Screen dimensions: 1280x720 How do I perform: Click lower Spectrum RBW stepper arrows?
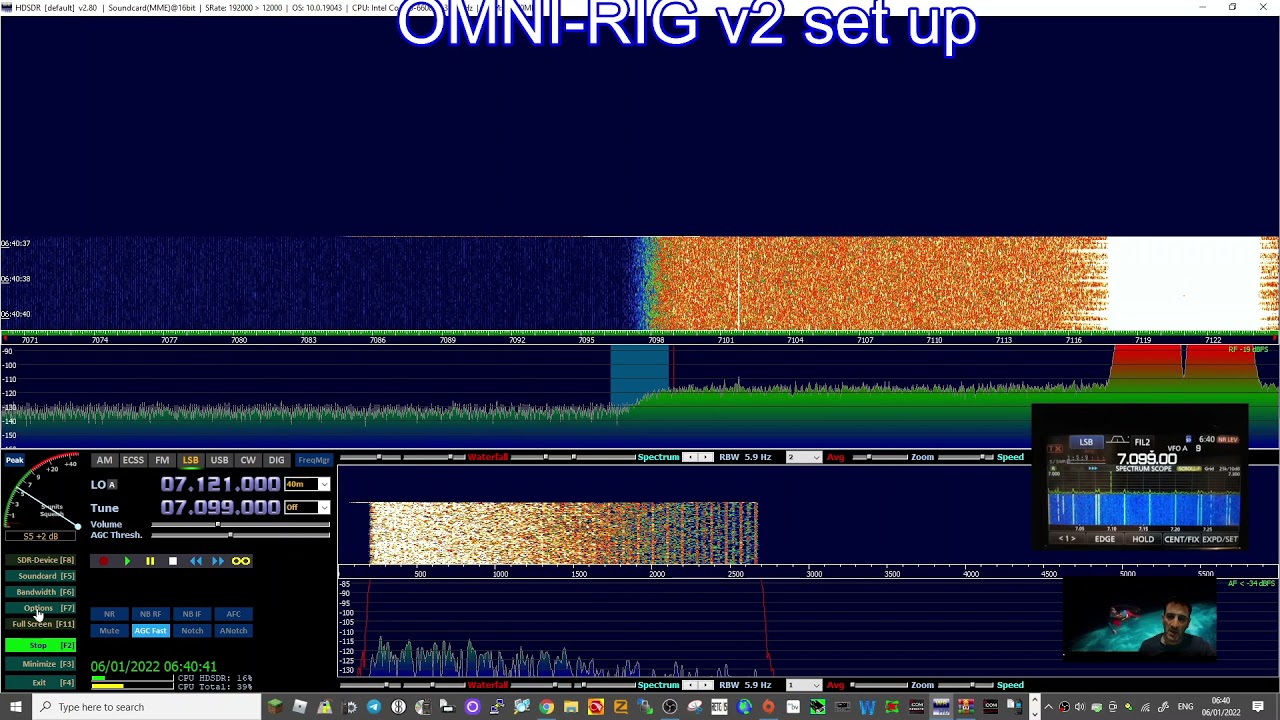698,685
